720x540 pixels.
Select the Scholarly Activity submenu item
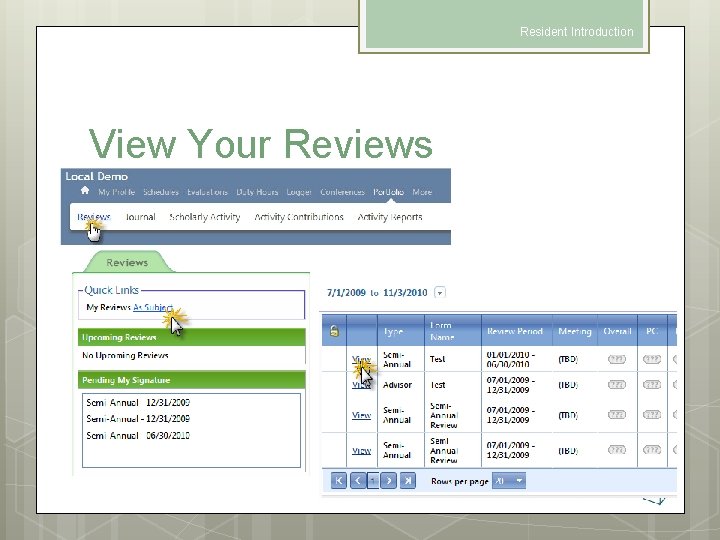click(x=204, y=217)
